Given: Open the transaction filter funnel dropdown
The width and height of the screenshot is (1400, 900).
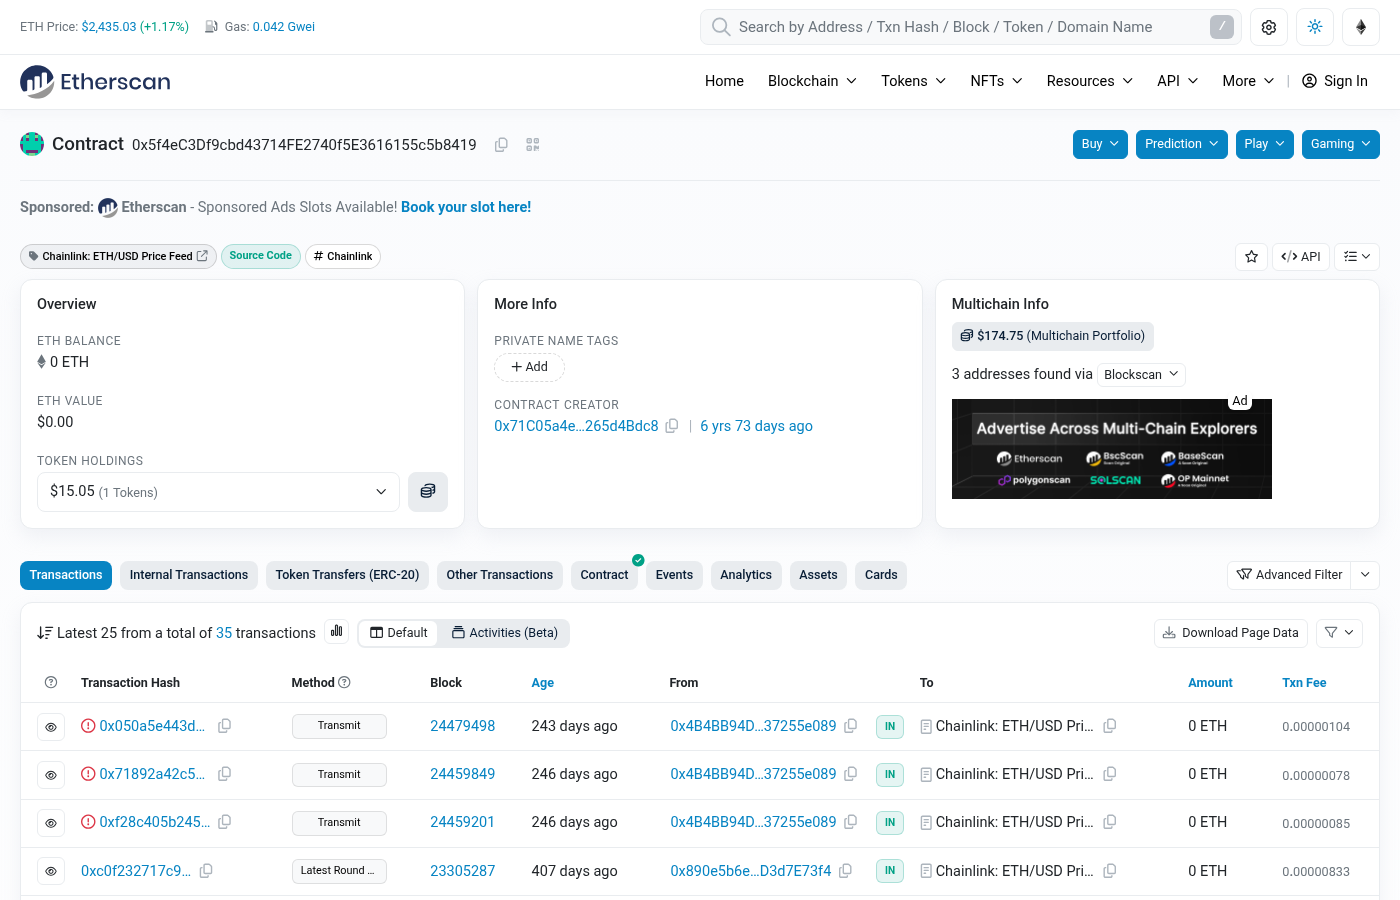Looking at the screenshot, I should (1339, 633).
